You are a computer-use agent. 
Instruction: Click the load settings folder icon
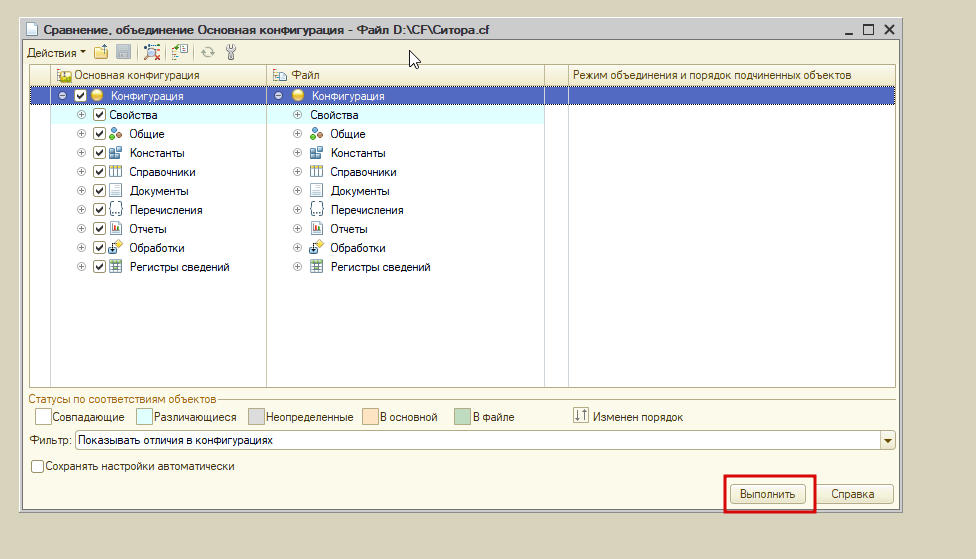pyautogui.click(x=101, y=52)
